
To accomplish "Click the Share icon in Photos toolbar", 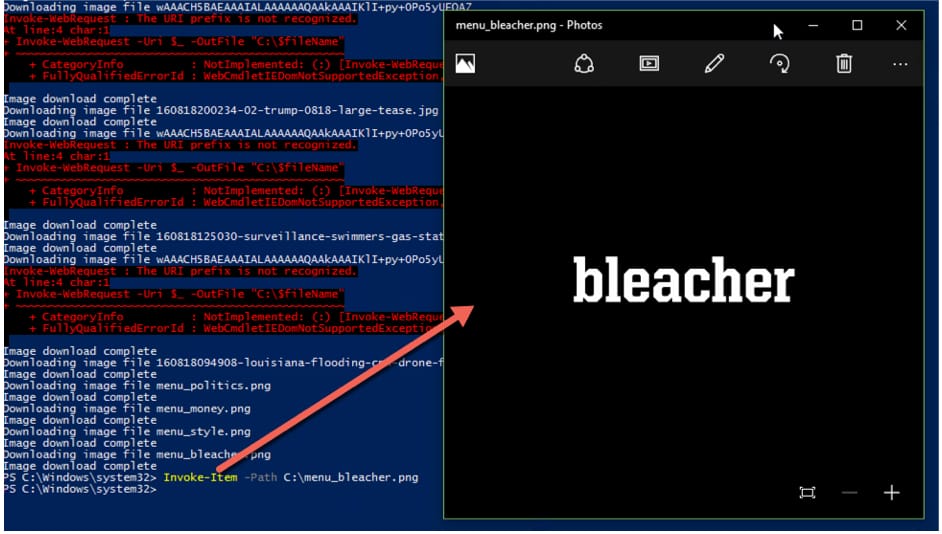I will pos(584,64).
